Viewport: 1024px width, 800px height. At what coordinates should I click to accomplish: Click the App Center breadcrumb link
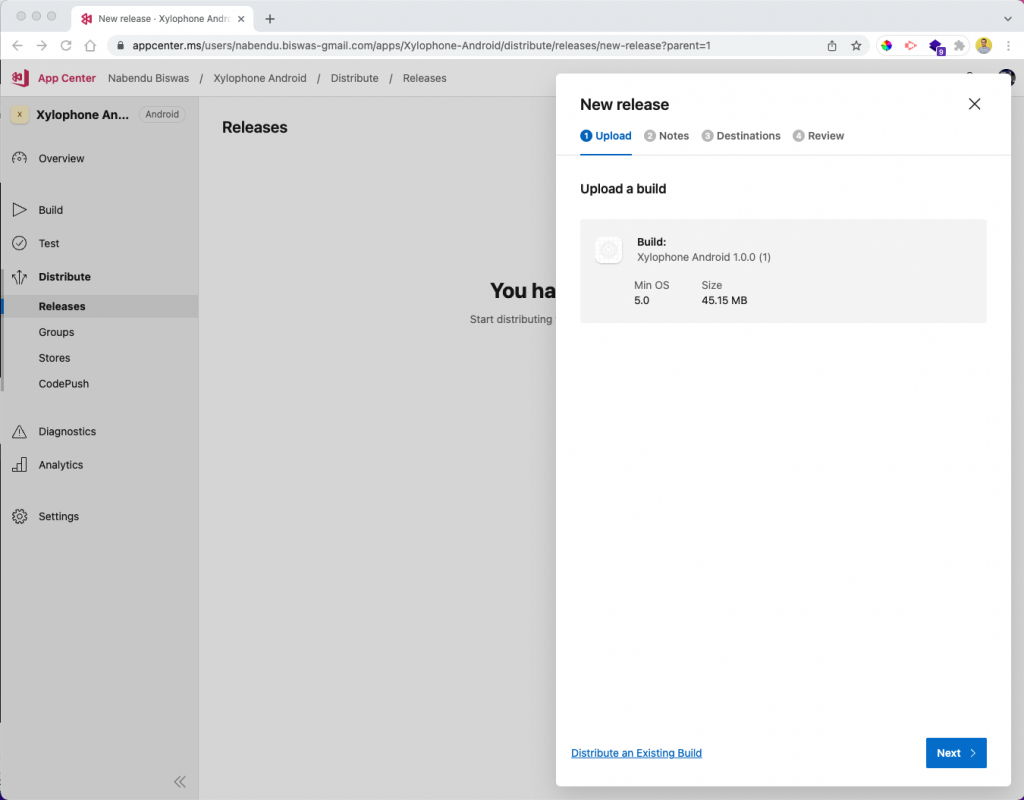67,78
